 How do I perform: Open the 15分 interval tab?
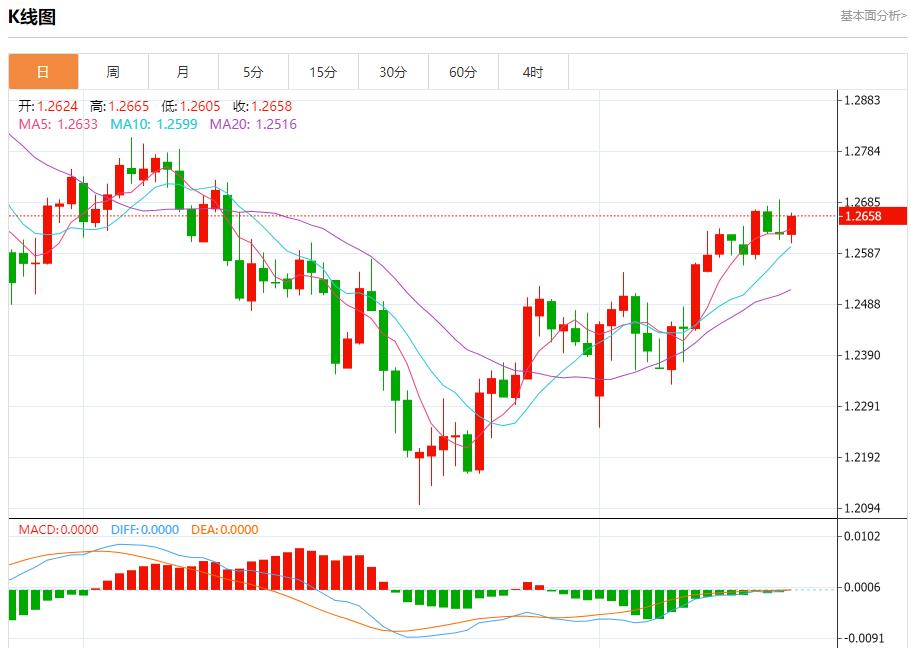click(x=323, y=72)
